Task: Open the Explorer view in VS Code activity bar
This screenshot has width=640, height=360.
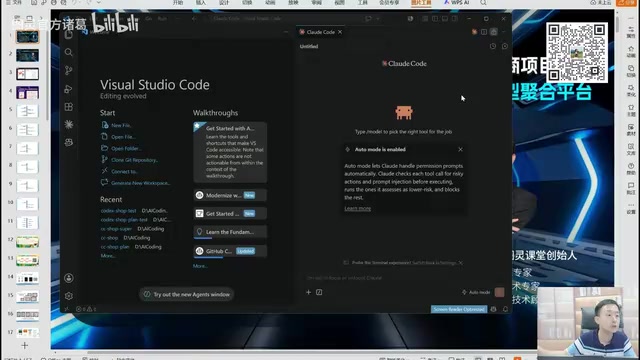Action: [x=69, y=35]
